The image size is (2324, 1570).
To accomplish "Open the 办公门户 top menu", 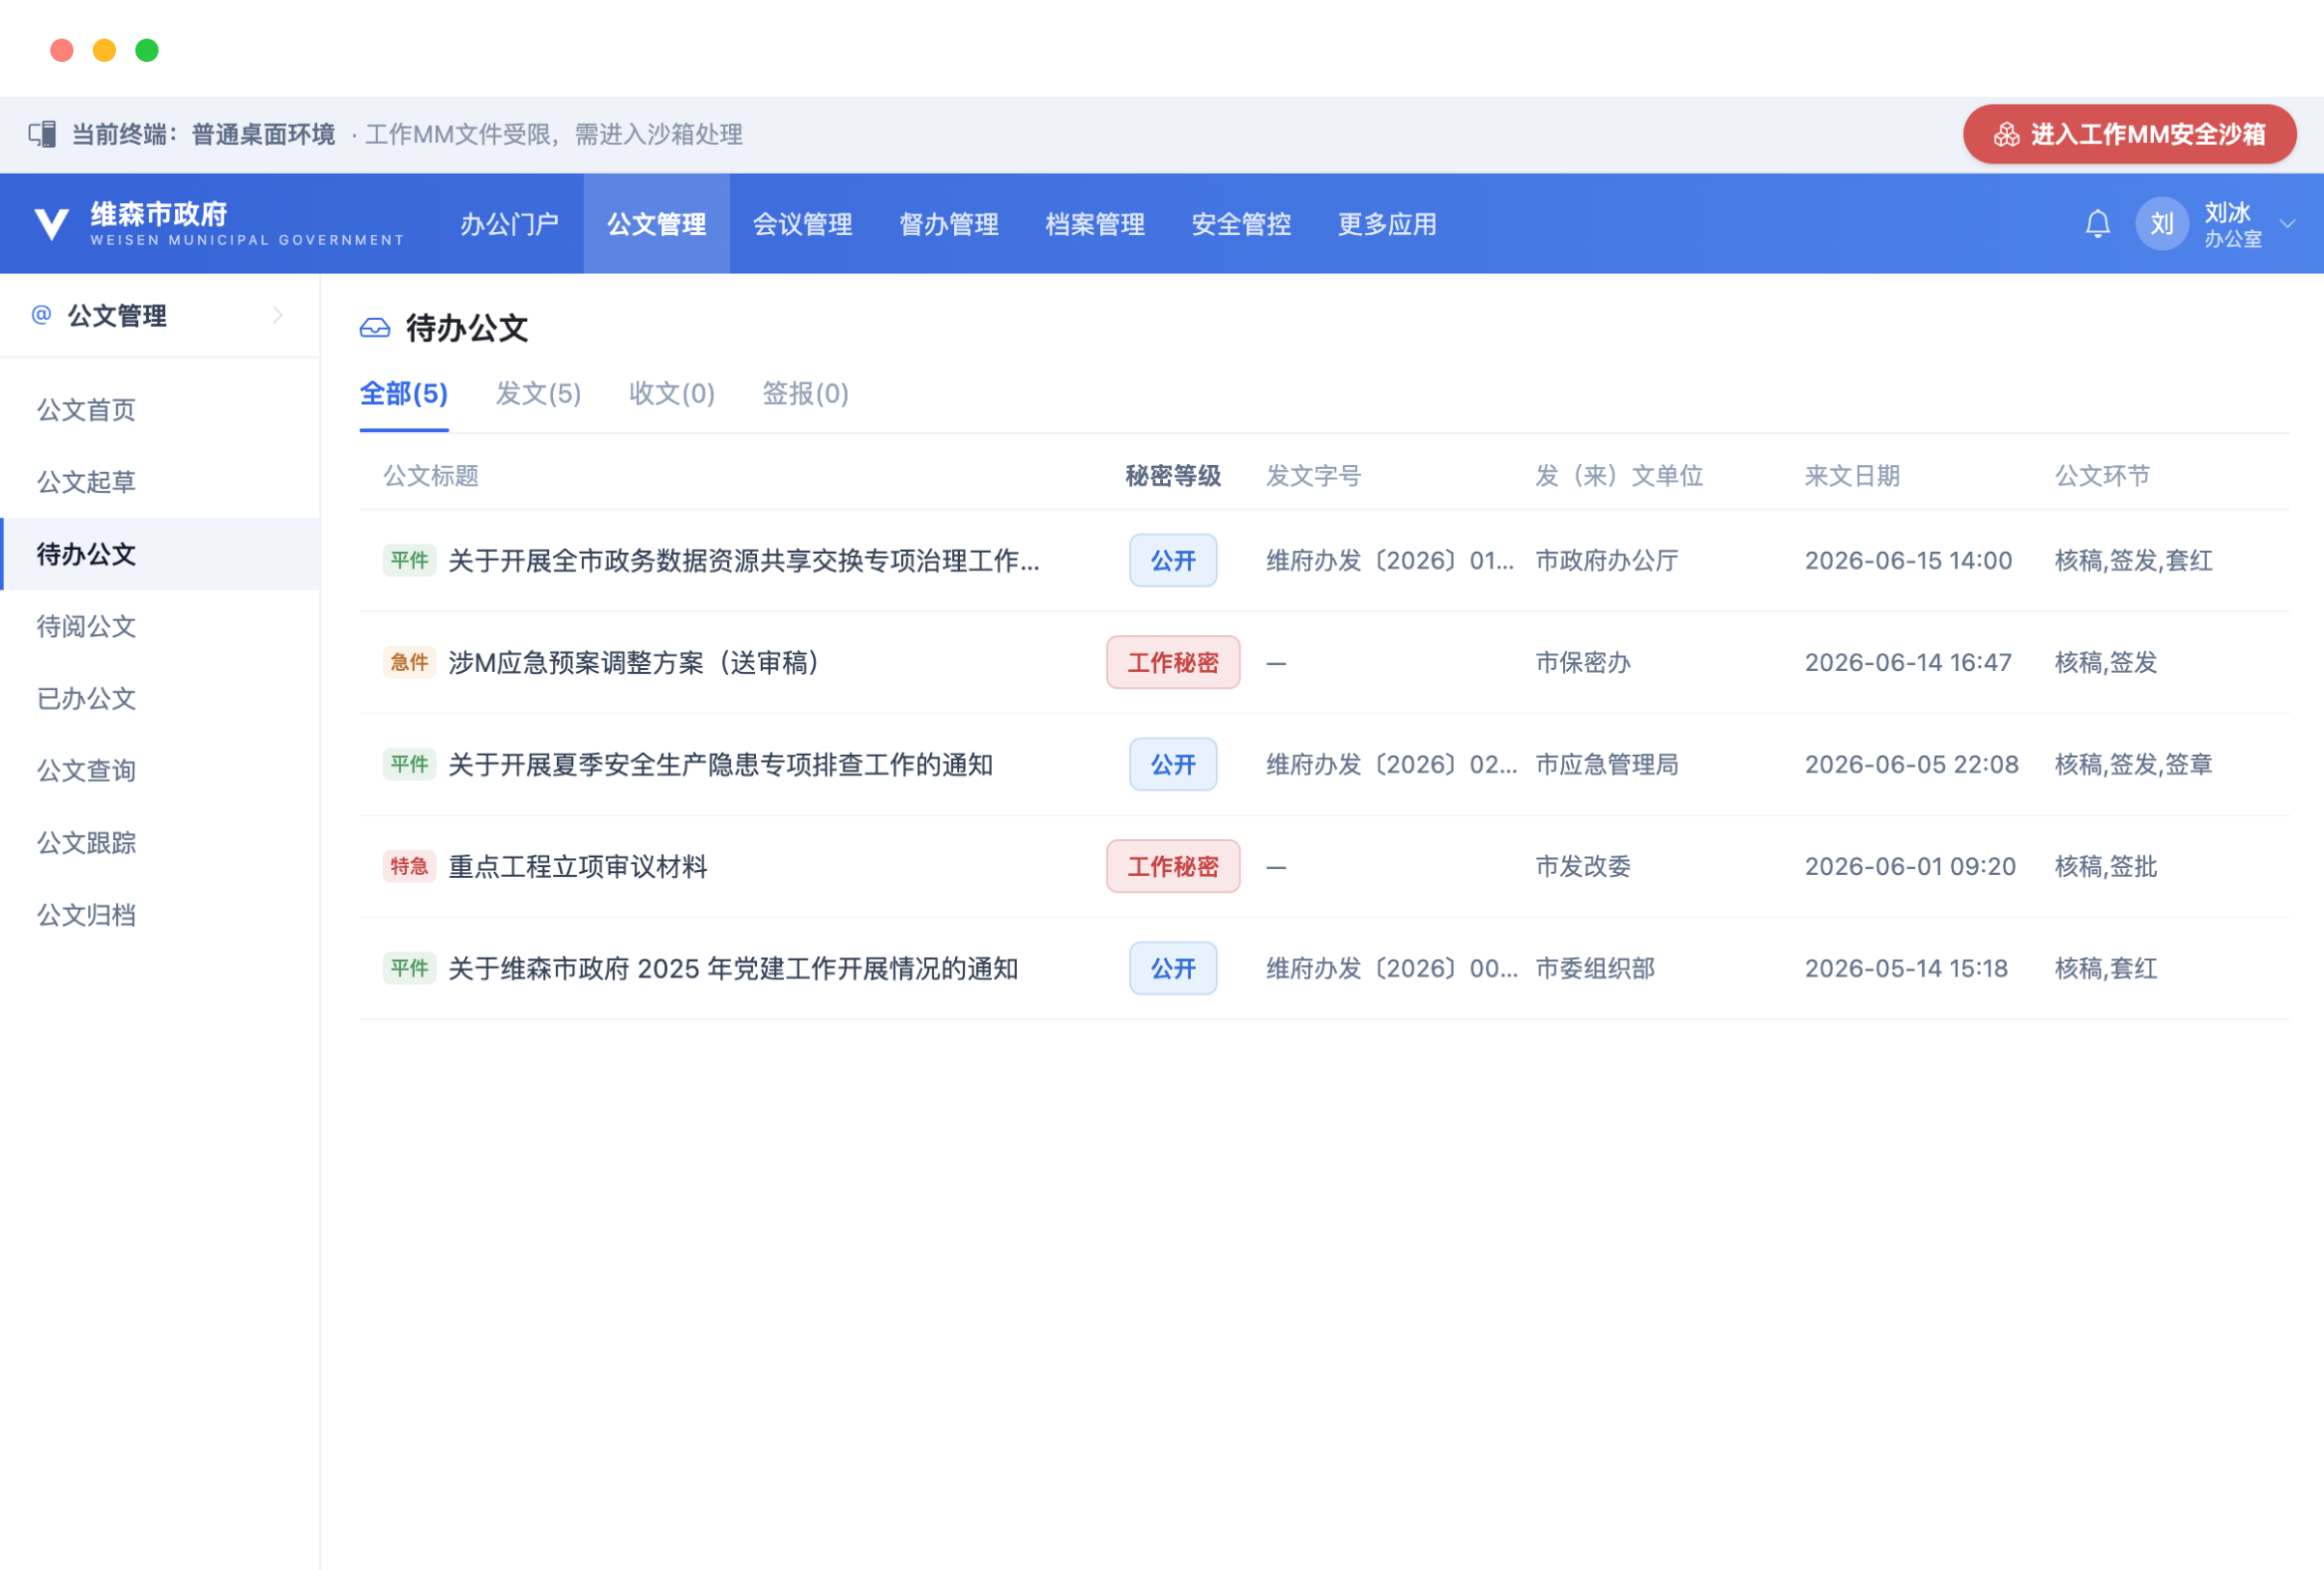I will click(509, 224).
